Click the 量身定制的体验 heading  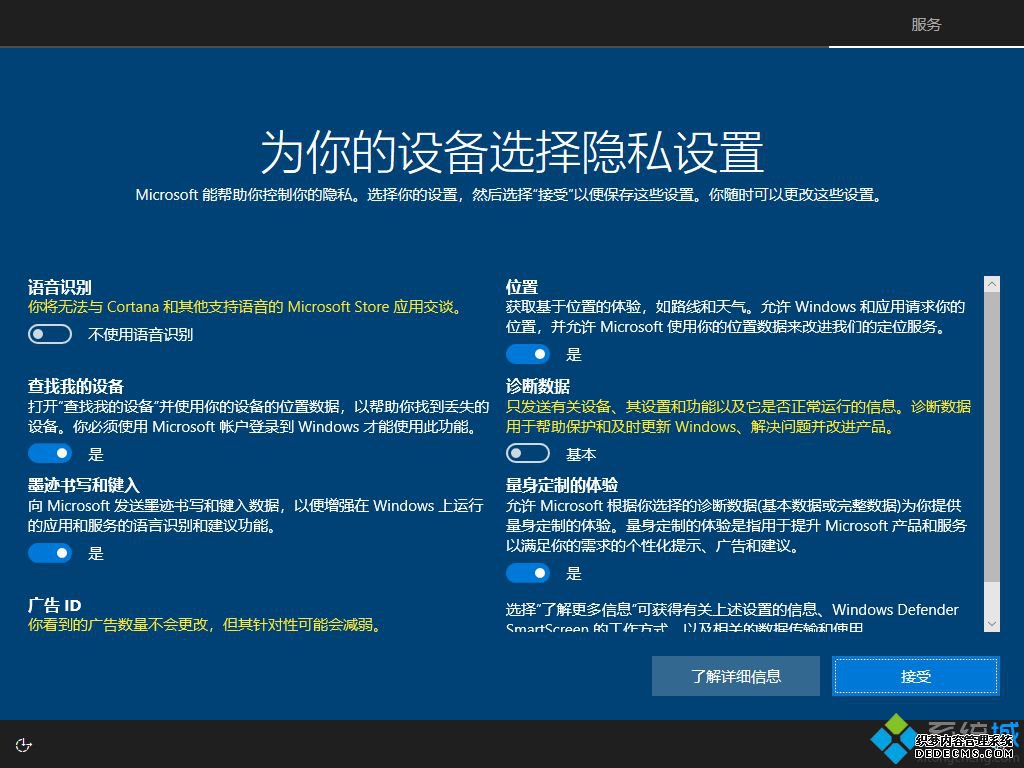point(562,485)
